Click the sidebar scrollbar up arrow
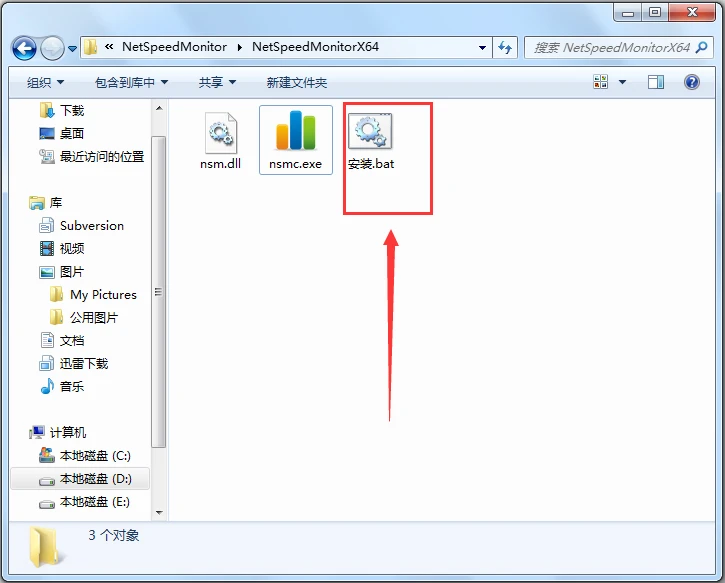The height and width of the screenshot is (583, 725). pos(159,108)
